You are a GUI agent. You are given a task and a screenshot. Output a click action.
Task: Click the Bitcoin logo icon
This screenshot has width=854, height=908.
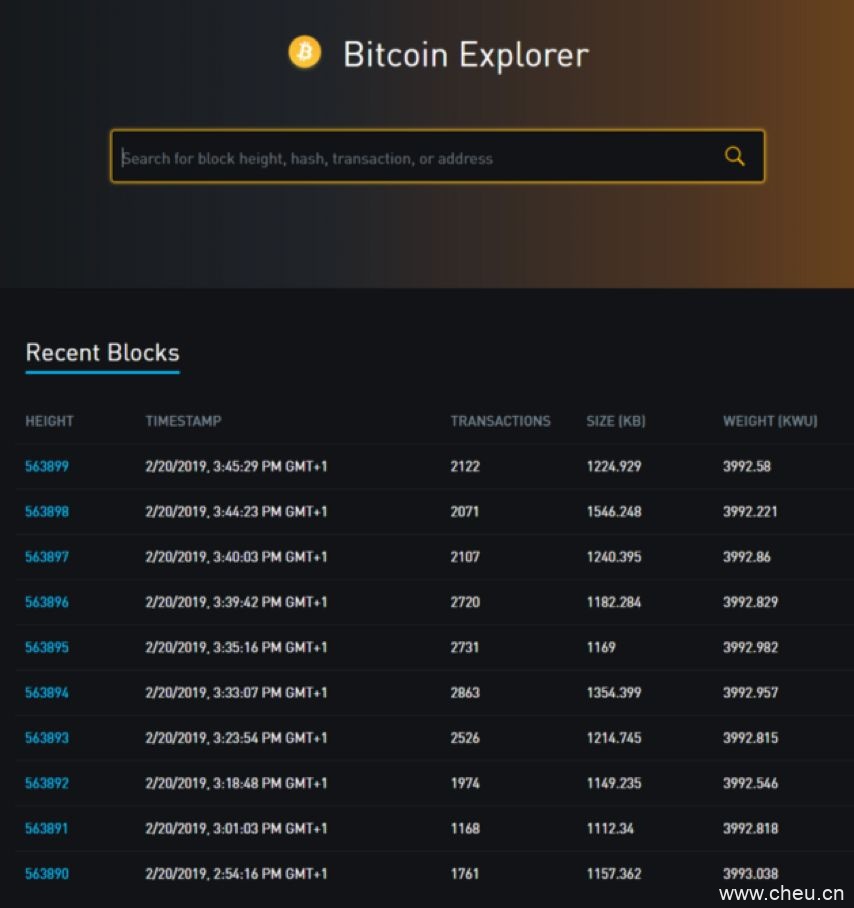pos(305,52)
